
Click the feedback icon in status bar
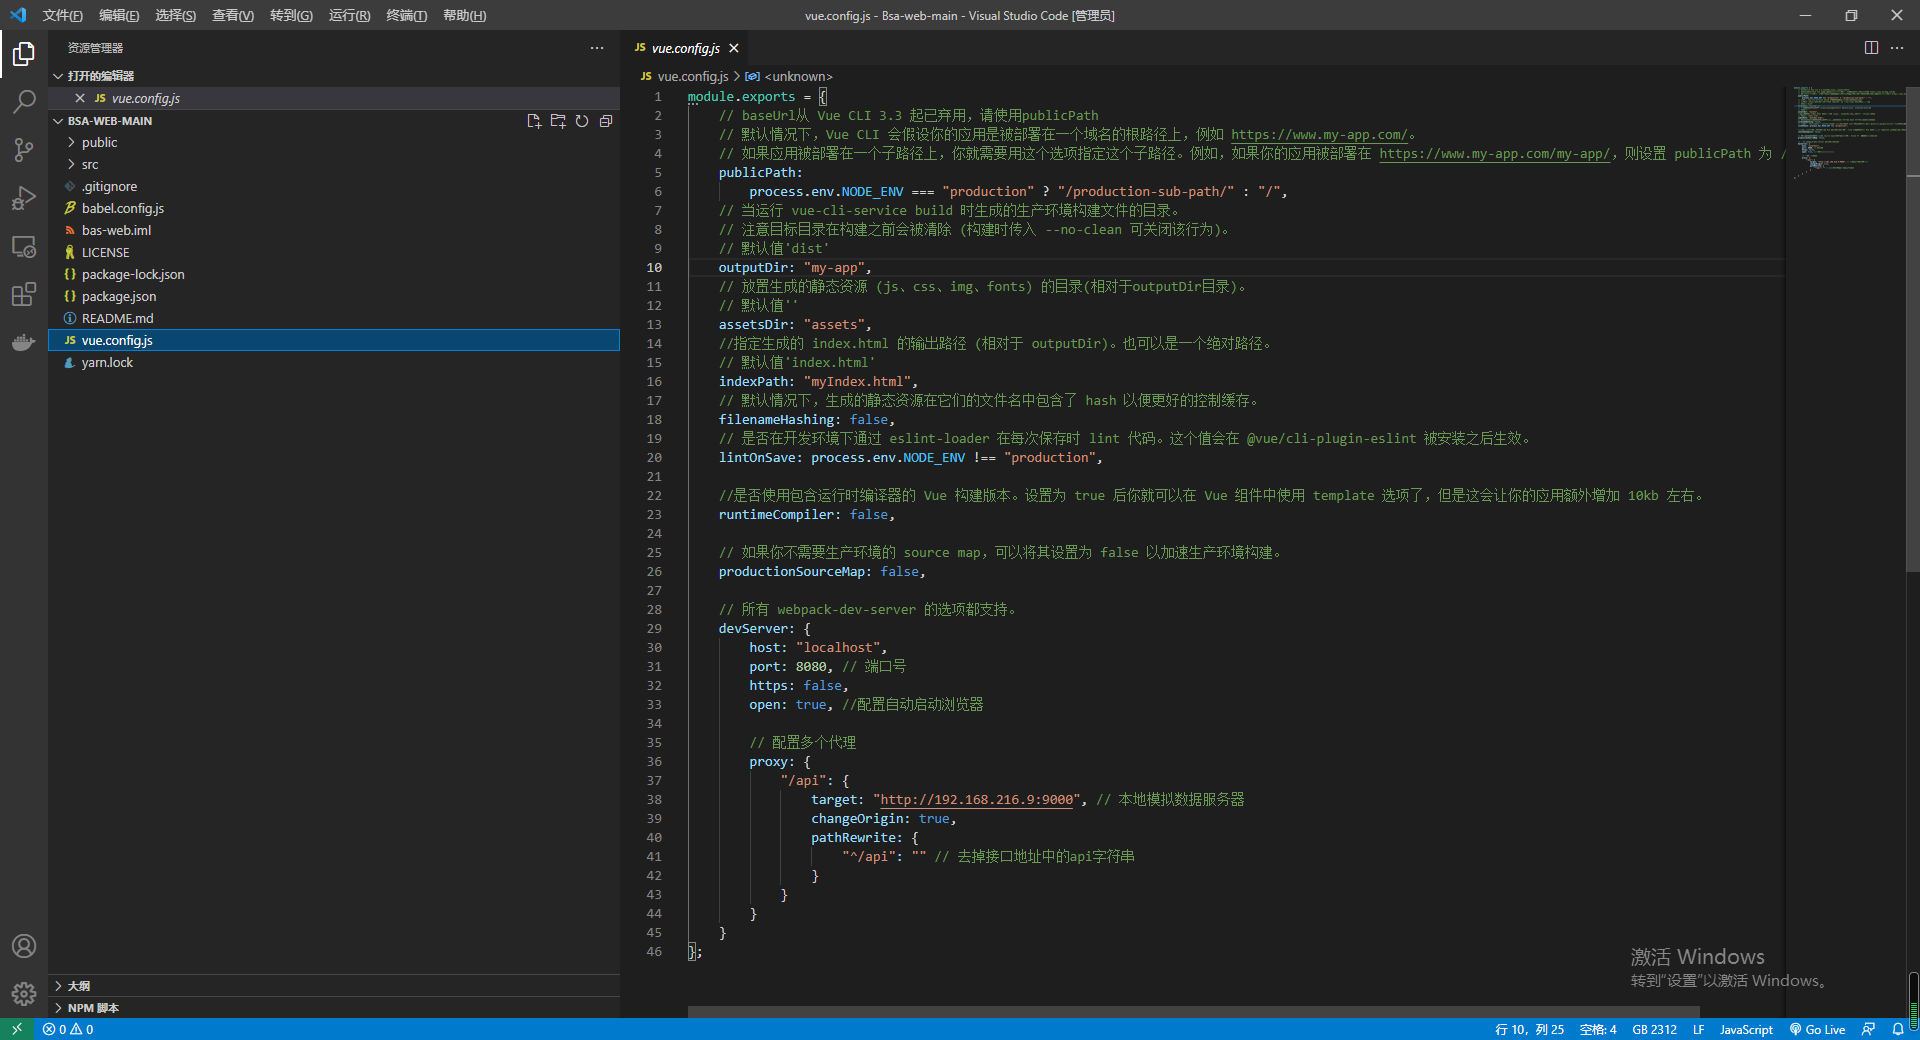[x=1868, y=1029]
